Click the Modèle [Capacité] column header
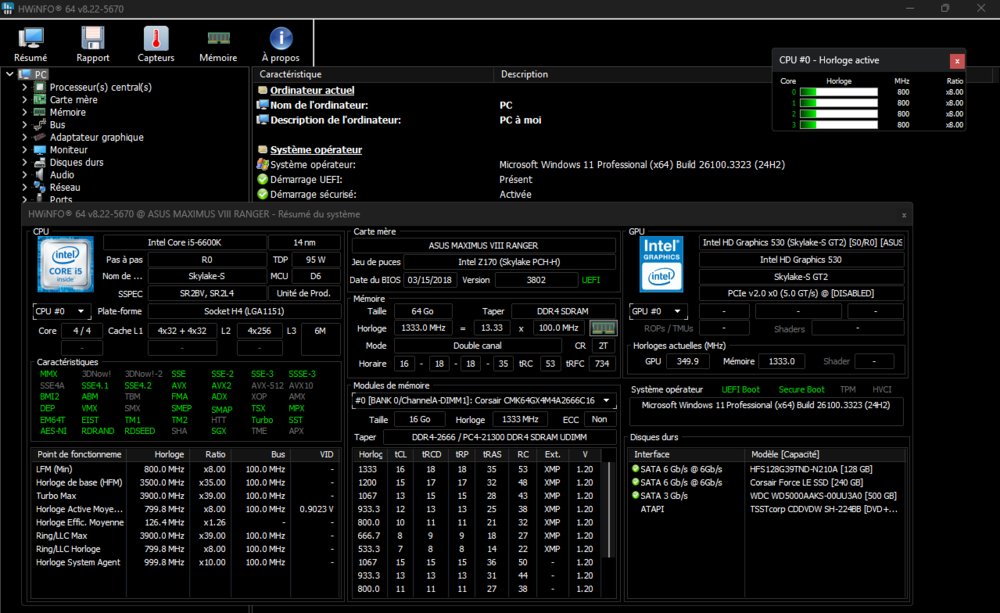Viewport: 1000px width, 613px height. (786, 453)
